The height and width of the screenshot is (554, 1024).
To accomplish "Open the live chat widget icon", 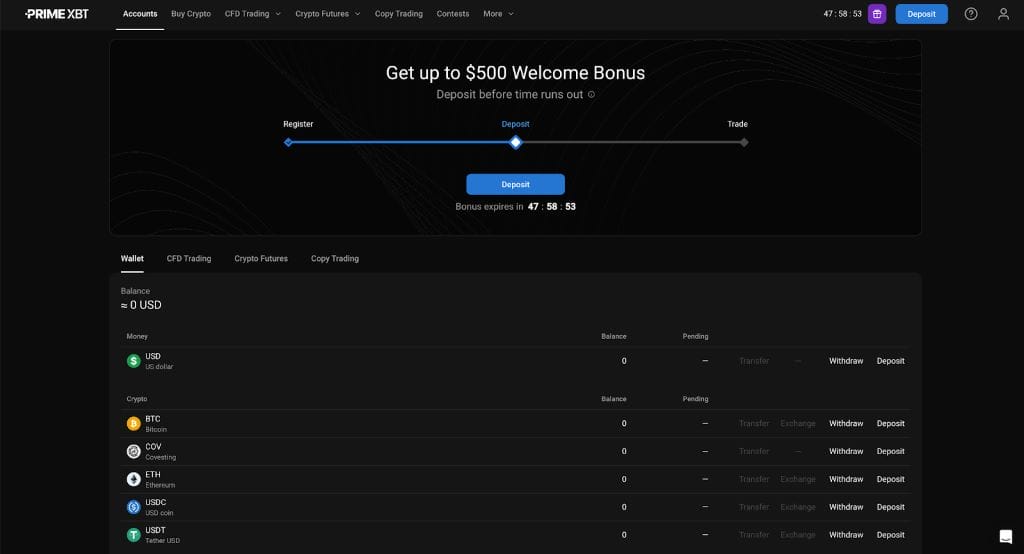I will click(1005, 535).
